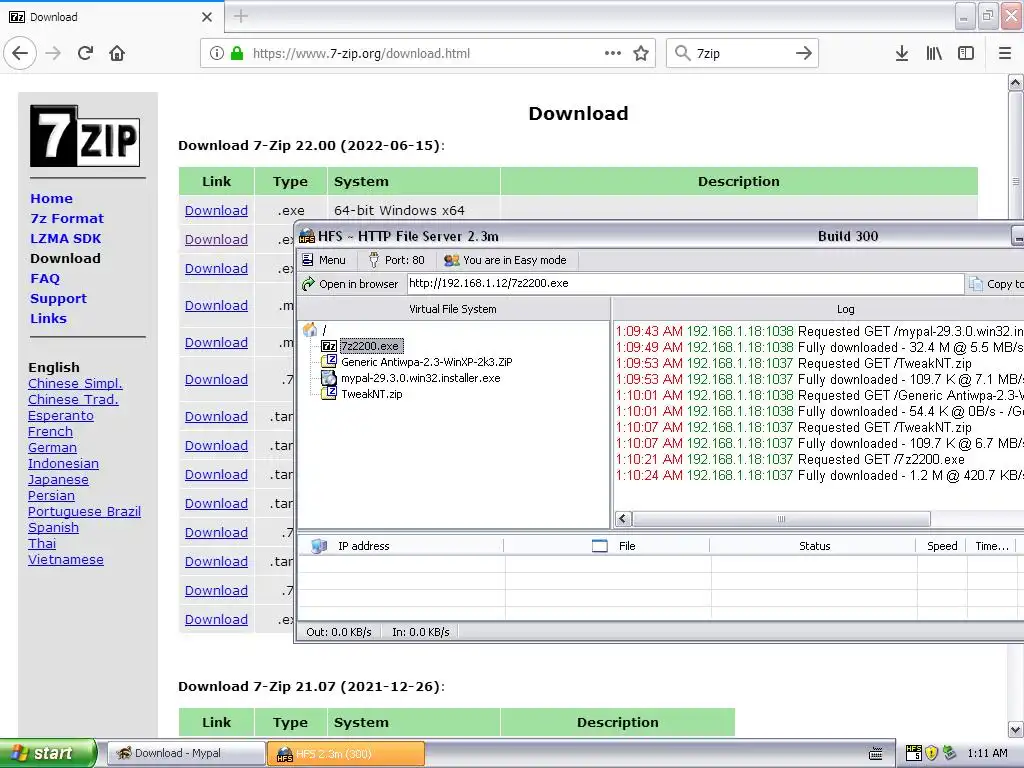Open the Library bookshelf icon
The width and height of the screenshot is (1024, 768).
pyautogui.click(x=934, y=53)
